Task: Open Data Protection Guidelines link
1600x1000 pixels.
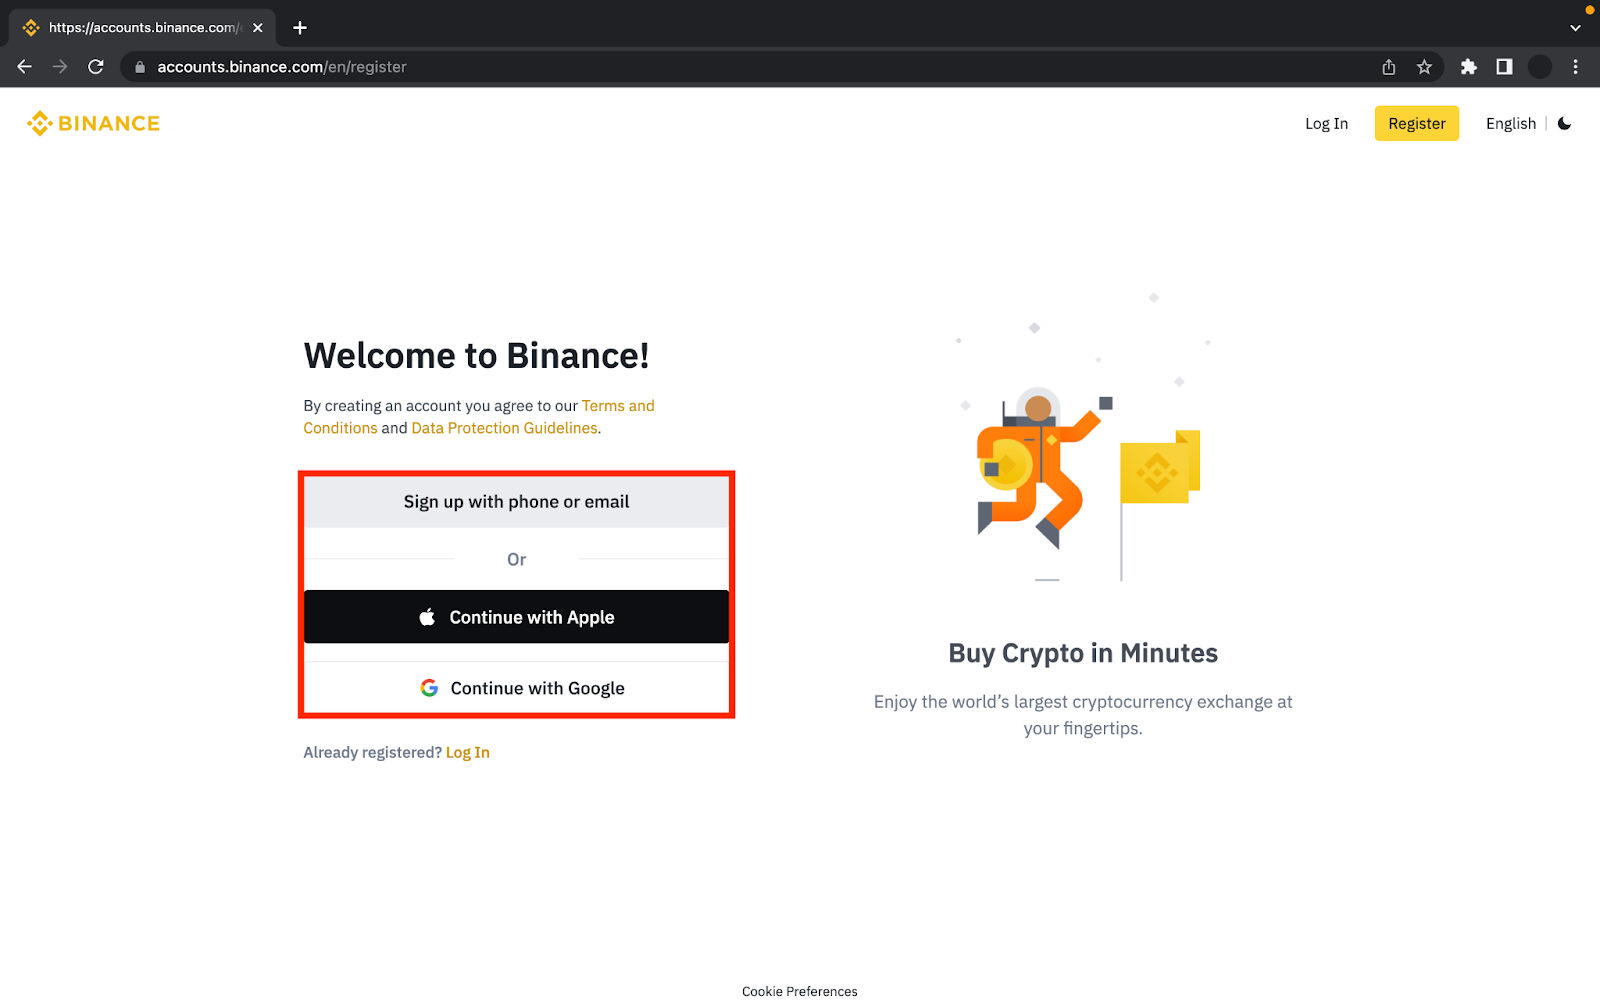Action: click(x=504, y=428)
